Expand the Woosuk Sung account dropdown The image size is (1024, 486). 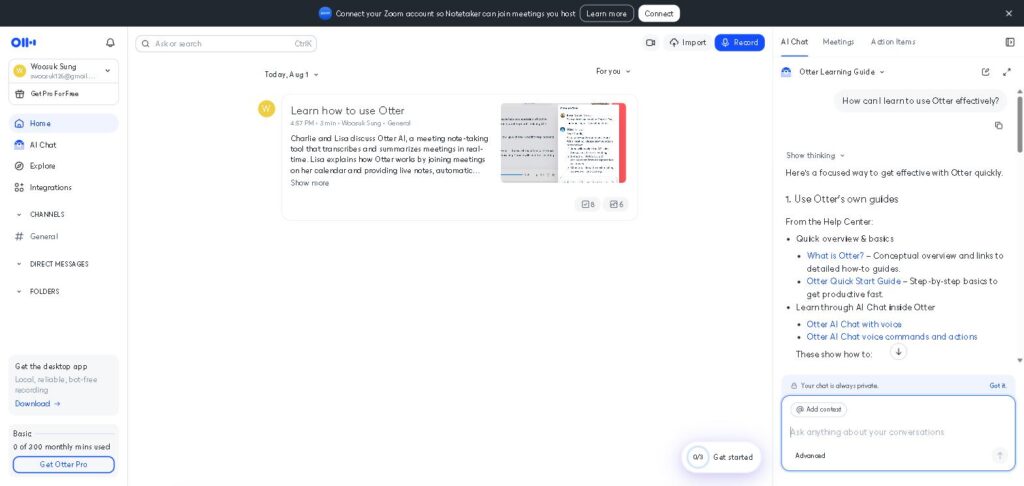63,71
